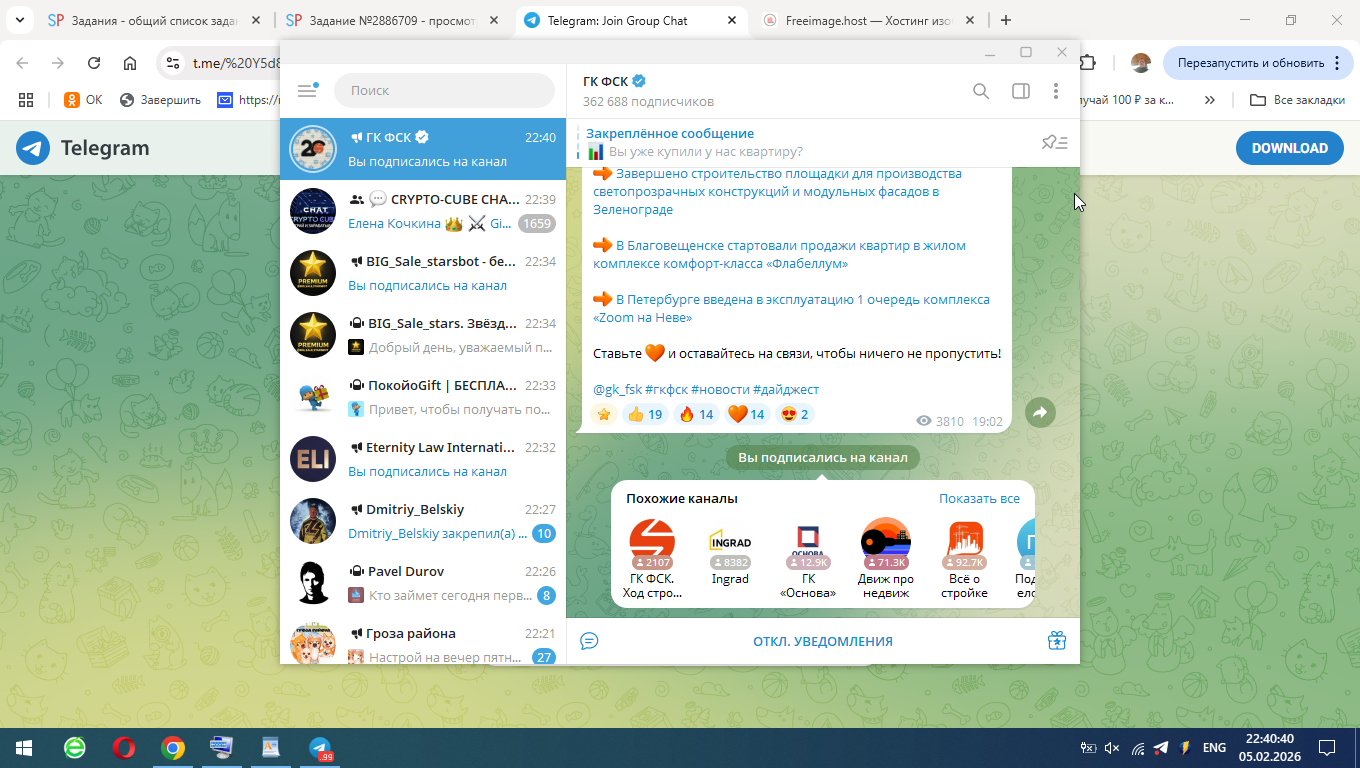Open the Движ про недвиж similar channel

[x=886, y=560]
